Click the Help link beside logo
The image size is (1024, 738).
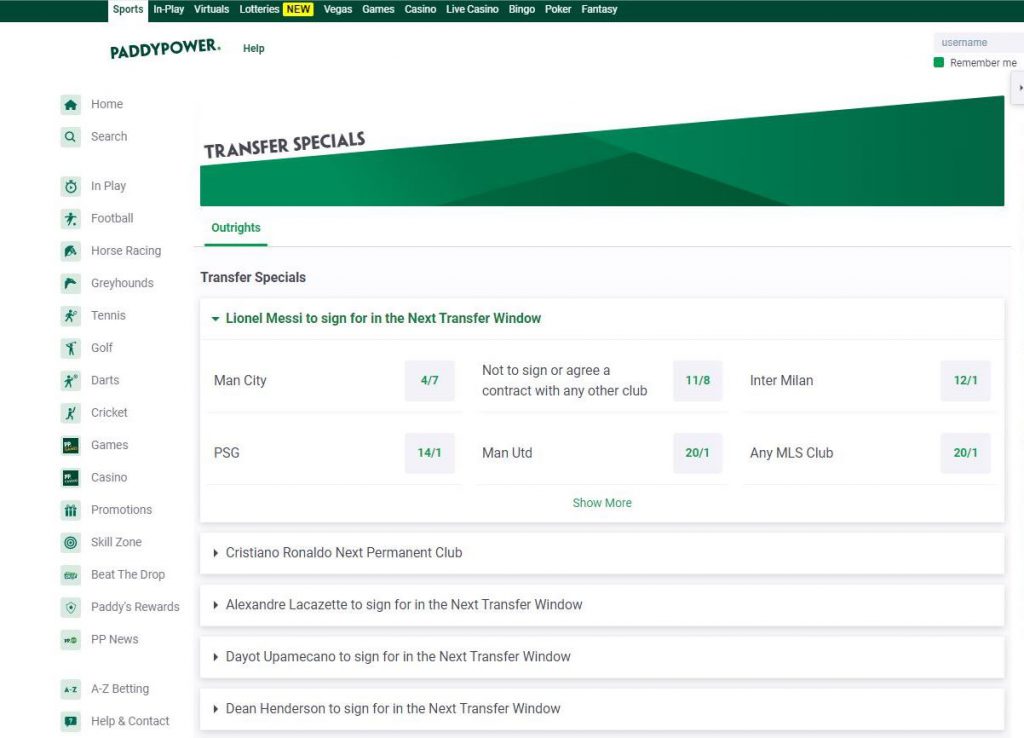253,48
